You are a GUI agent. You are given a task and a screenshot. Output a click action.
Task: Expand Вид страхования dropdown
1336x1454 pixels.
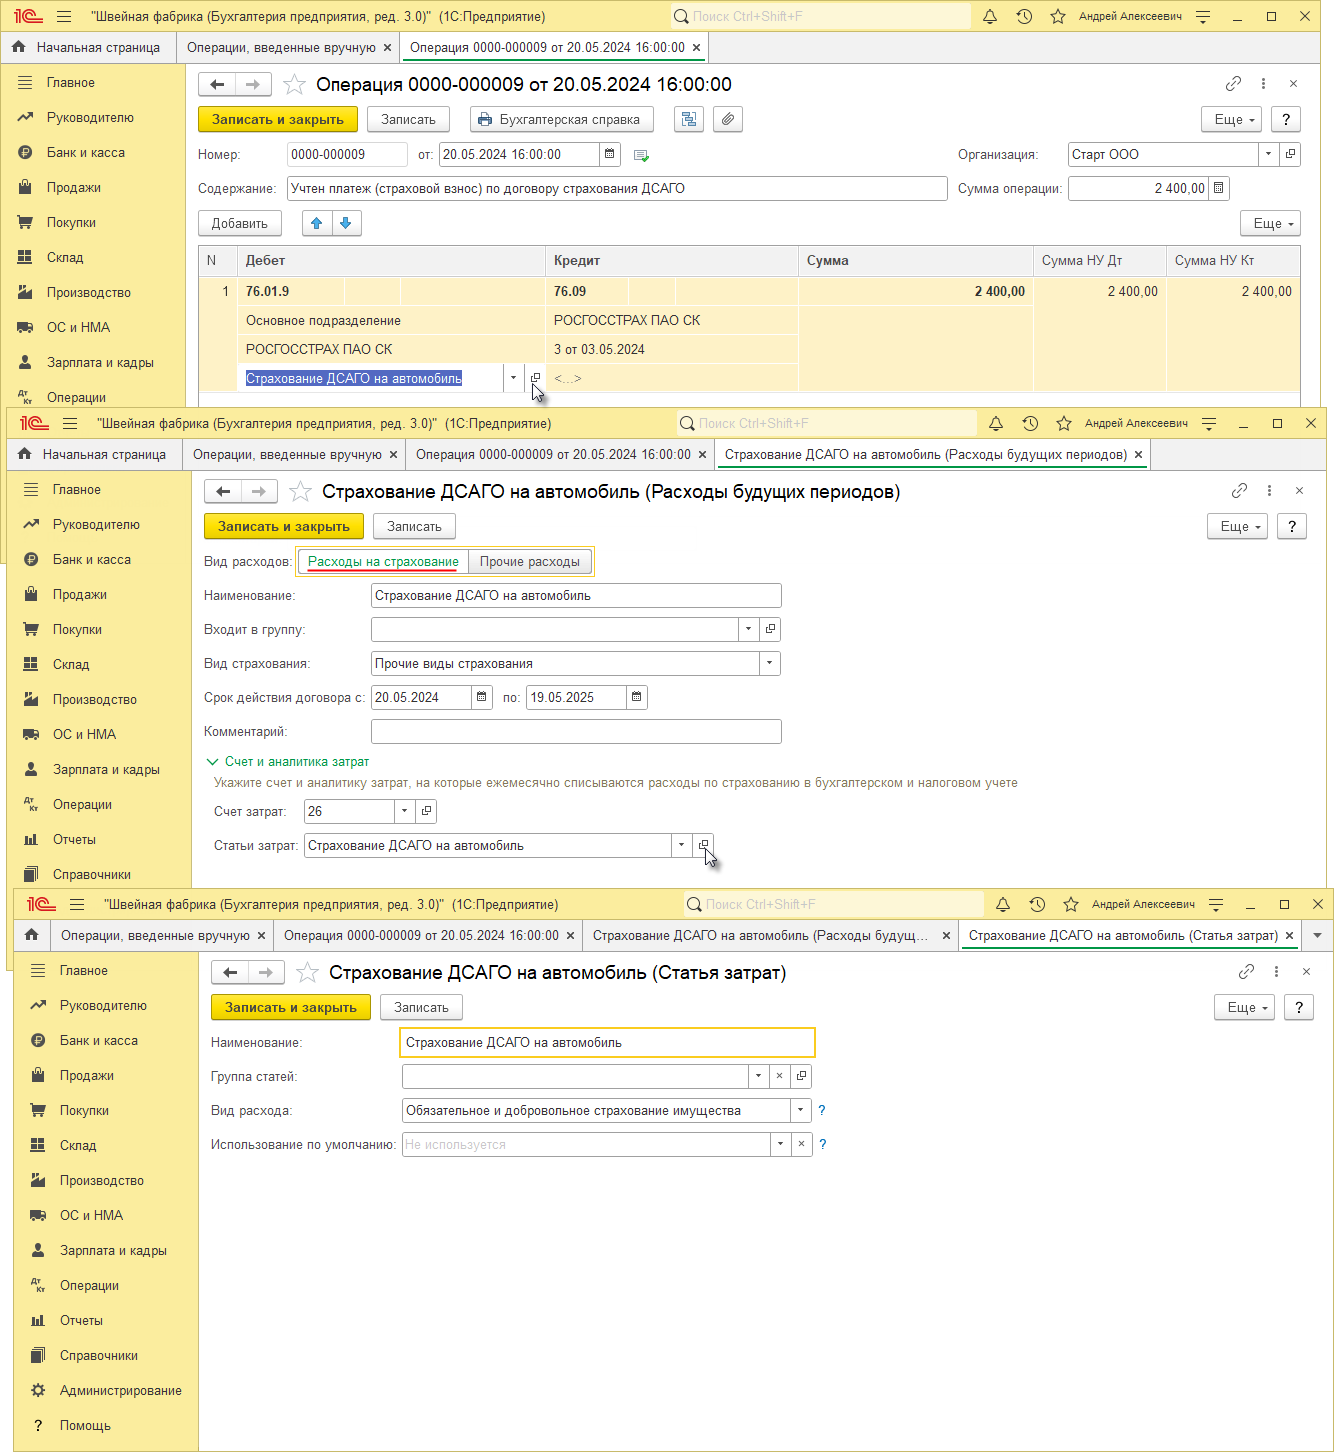click(770, 663)
